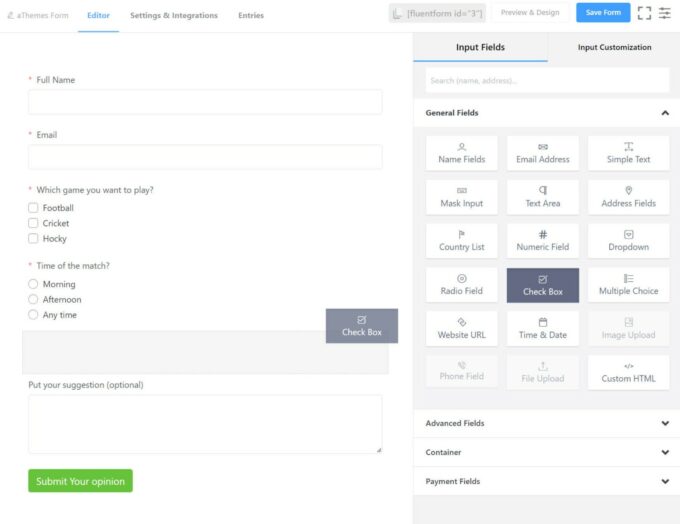Expand the Container section

[546, 452]
